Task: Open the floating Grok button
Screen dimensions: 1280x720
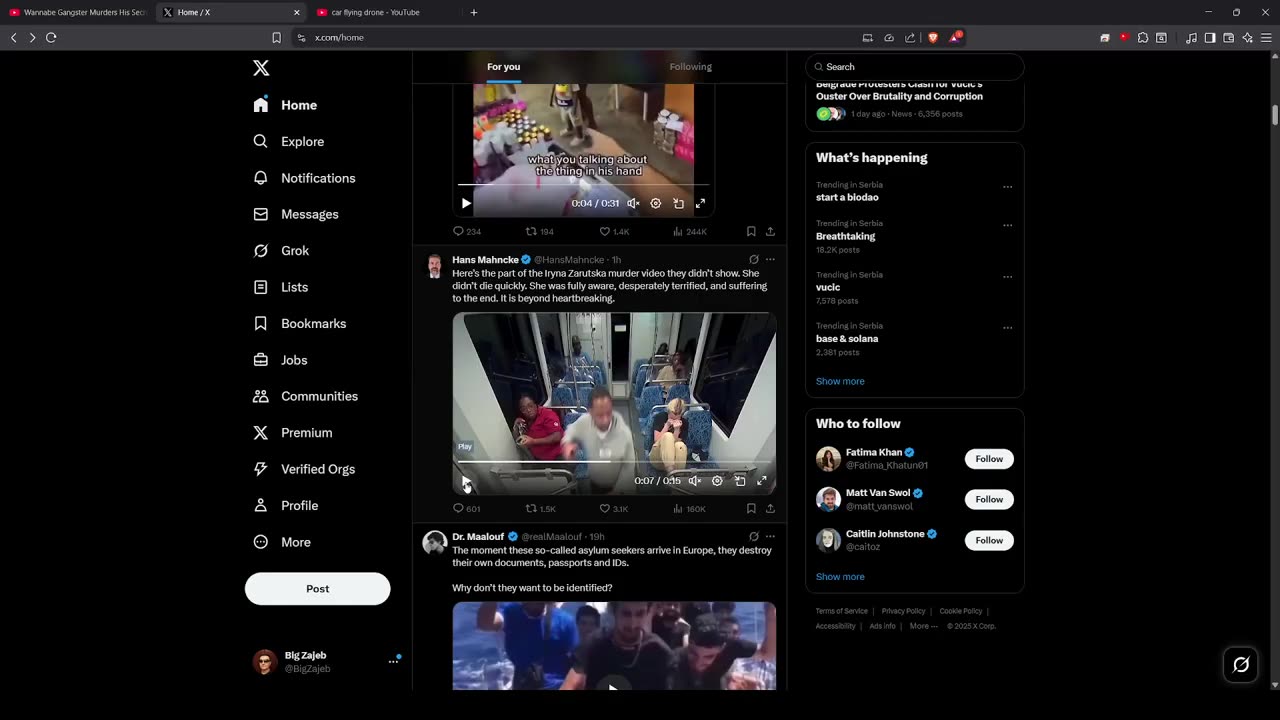Action: pyautogui.click(x=1241, y=664)
